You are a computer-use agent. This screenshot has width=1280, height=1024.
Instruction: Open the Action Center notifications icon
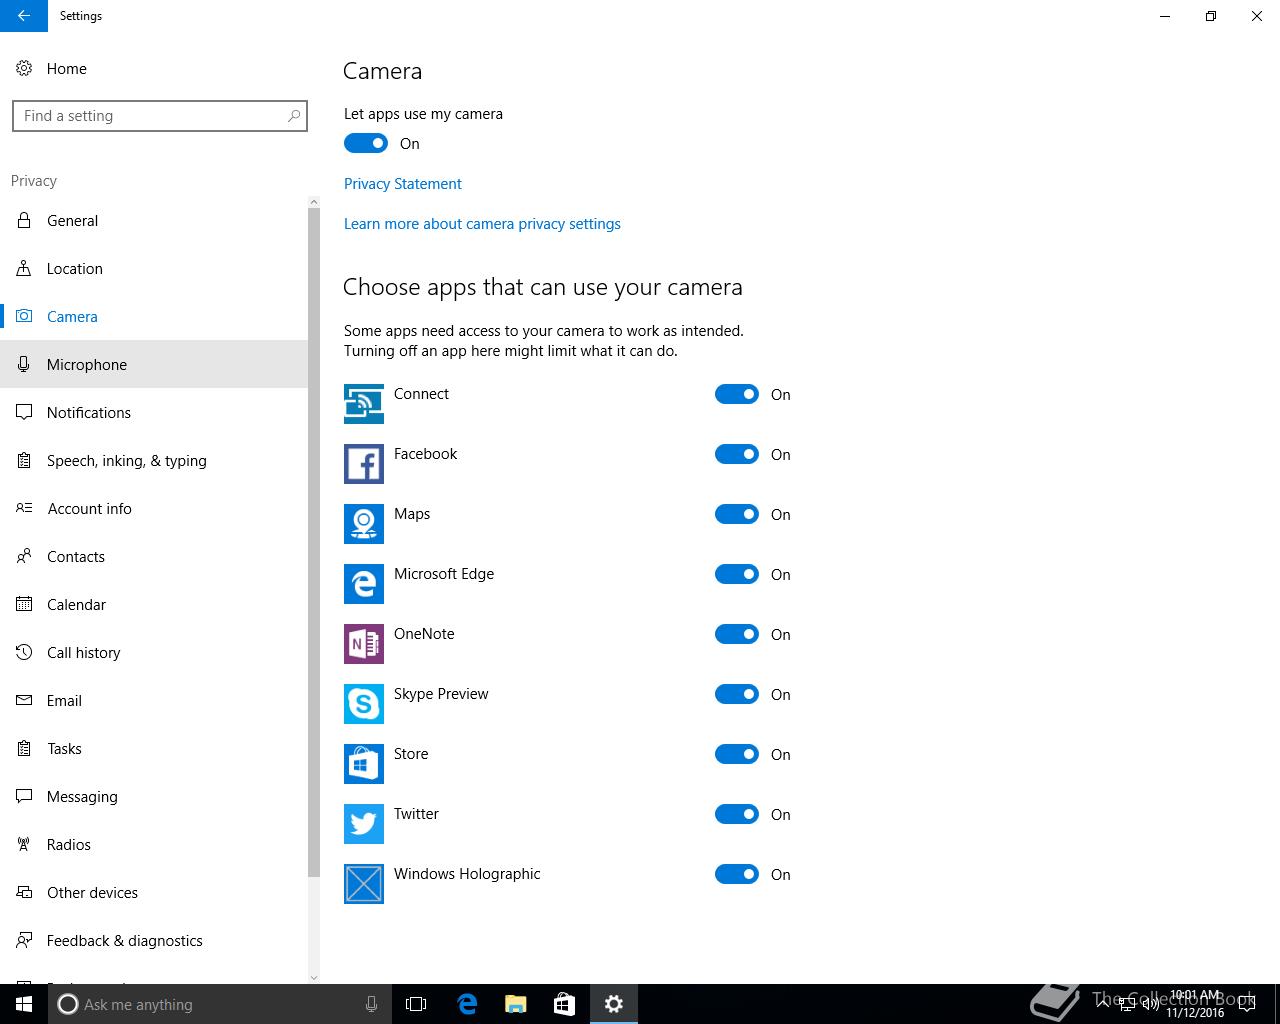coord(1246,1004)
